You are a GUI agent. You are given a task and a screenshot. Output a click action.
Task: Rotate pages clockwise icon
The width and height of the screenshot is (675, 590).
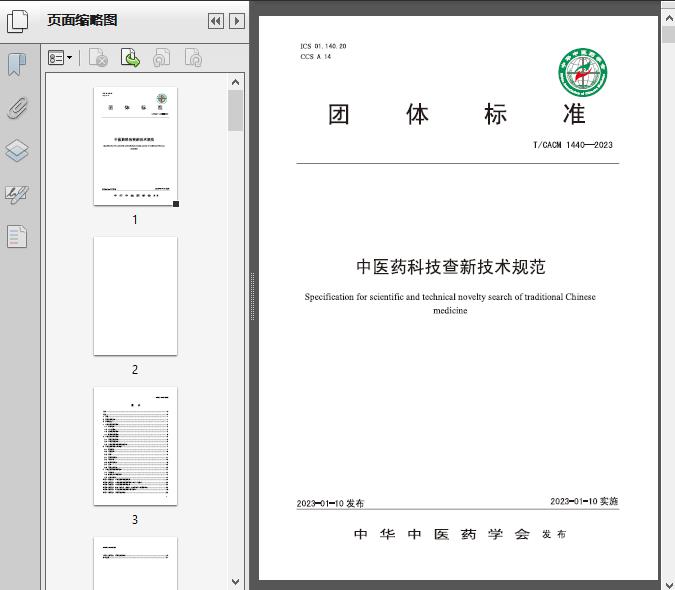tap(193, 58)
